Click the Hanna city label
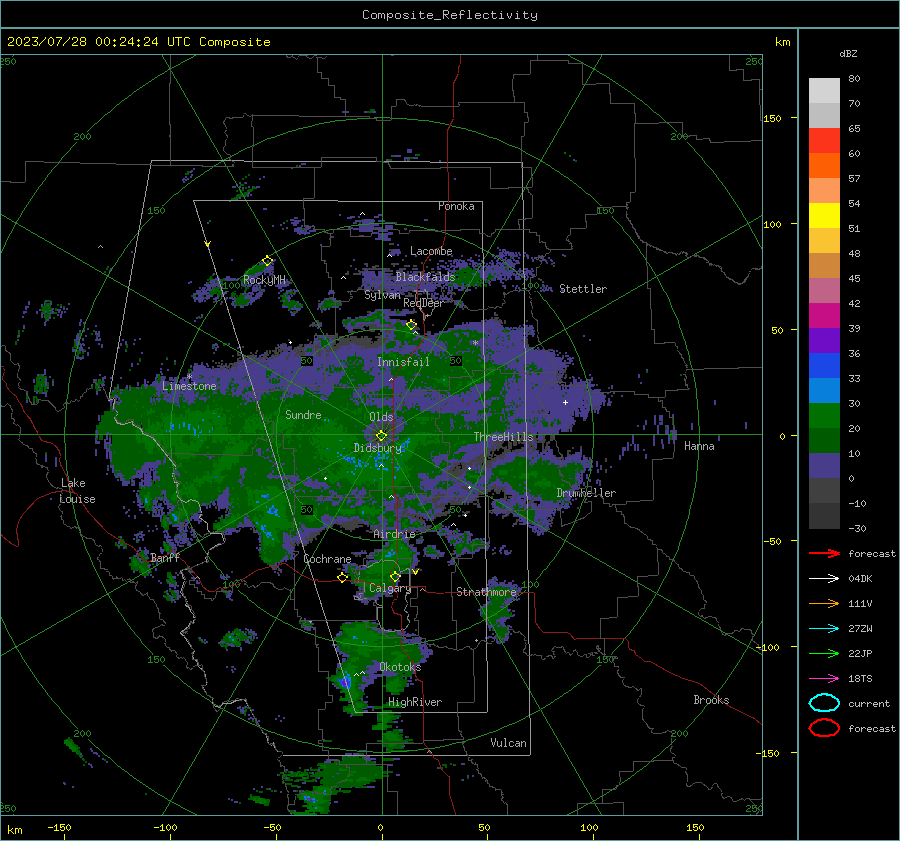The width and height of the screenshot is (900, 841). click(x=699, y=446)
